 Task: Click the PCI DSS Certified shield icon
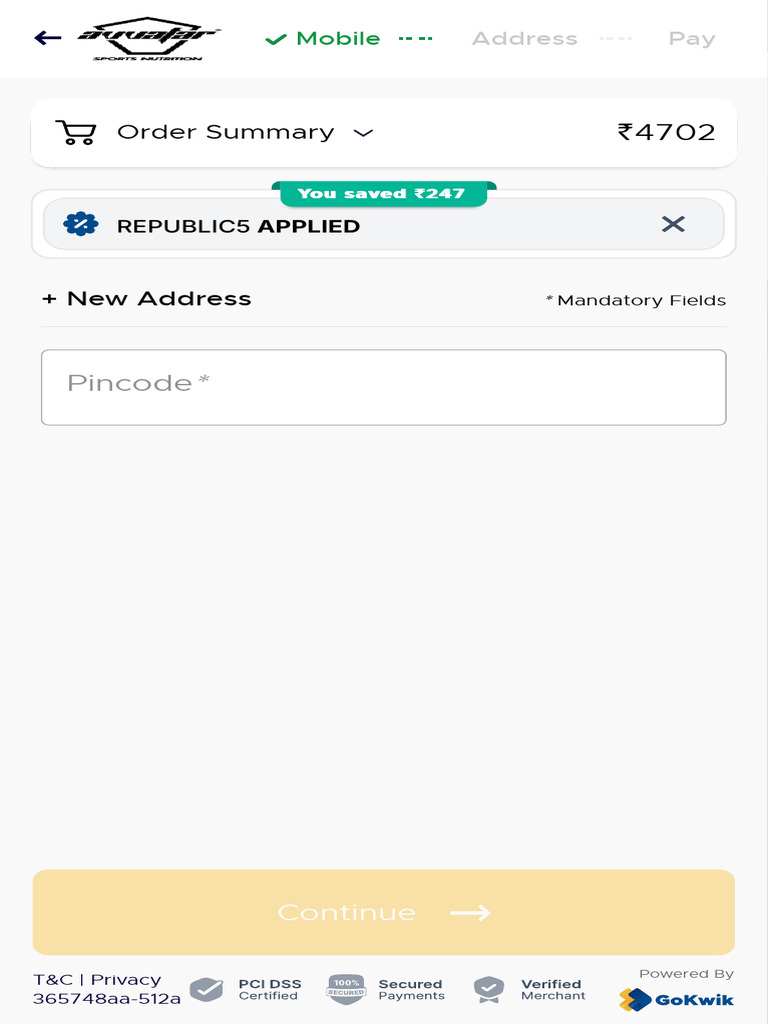pos(206,989)
